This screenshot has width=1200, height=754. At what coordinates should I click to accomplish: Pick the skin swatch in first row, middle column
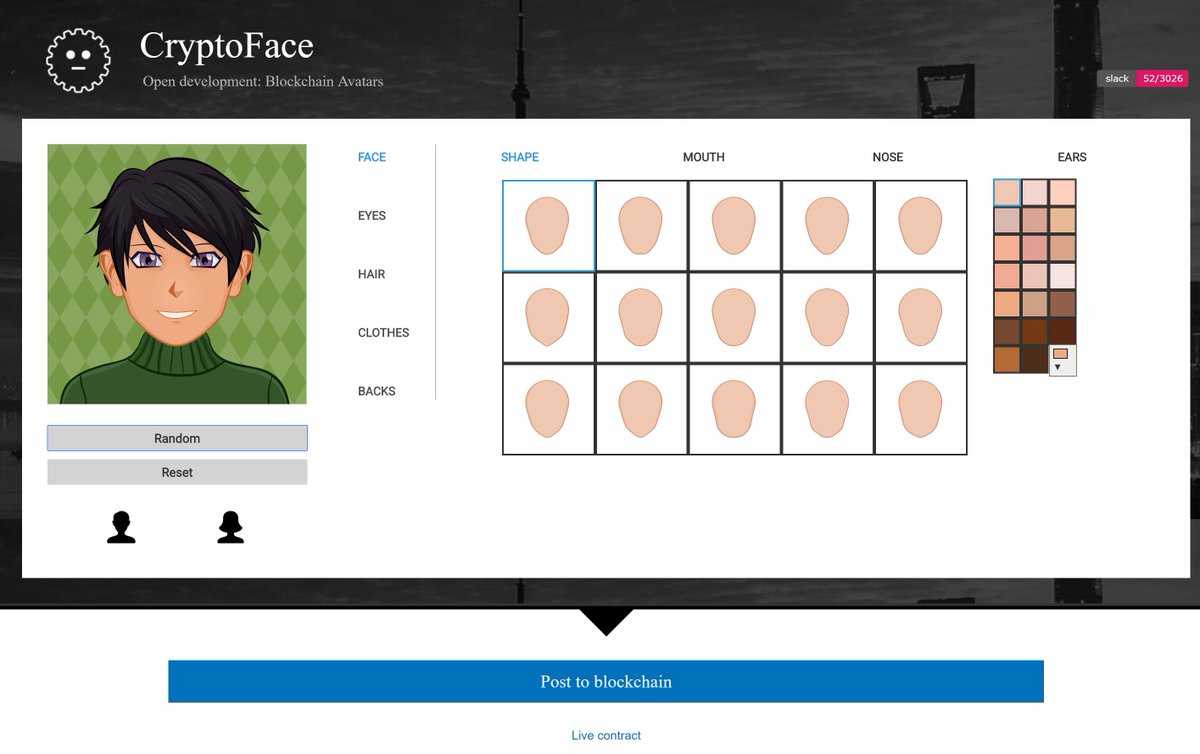[x=1035, y=192]
